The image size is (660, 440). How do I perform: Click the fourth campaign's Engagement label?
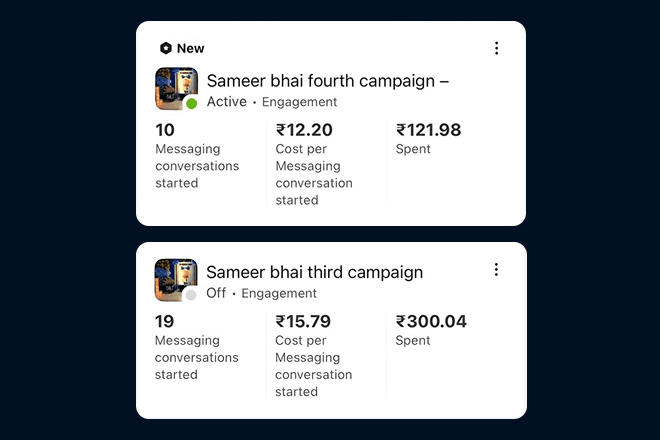coord(300,102)
